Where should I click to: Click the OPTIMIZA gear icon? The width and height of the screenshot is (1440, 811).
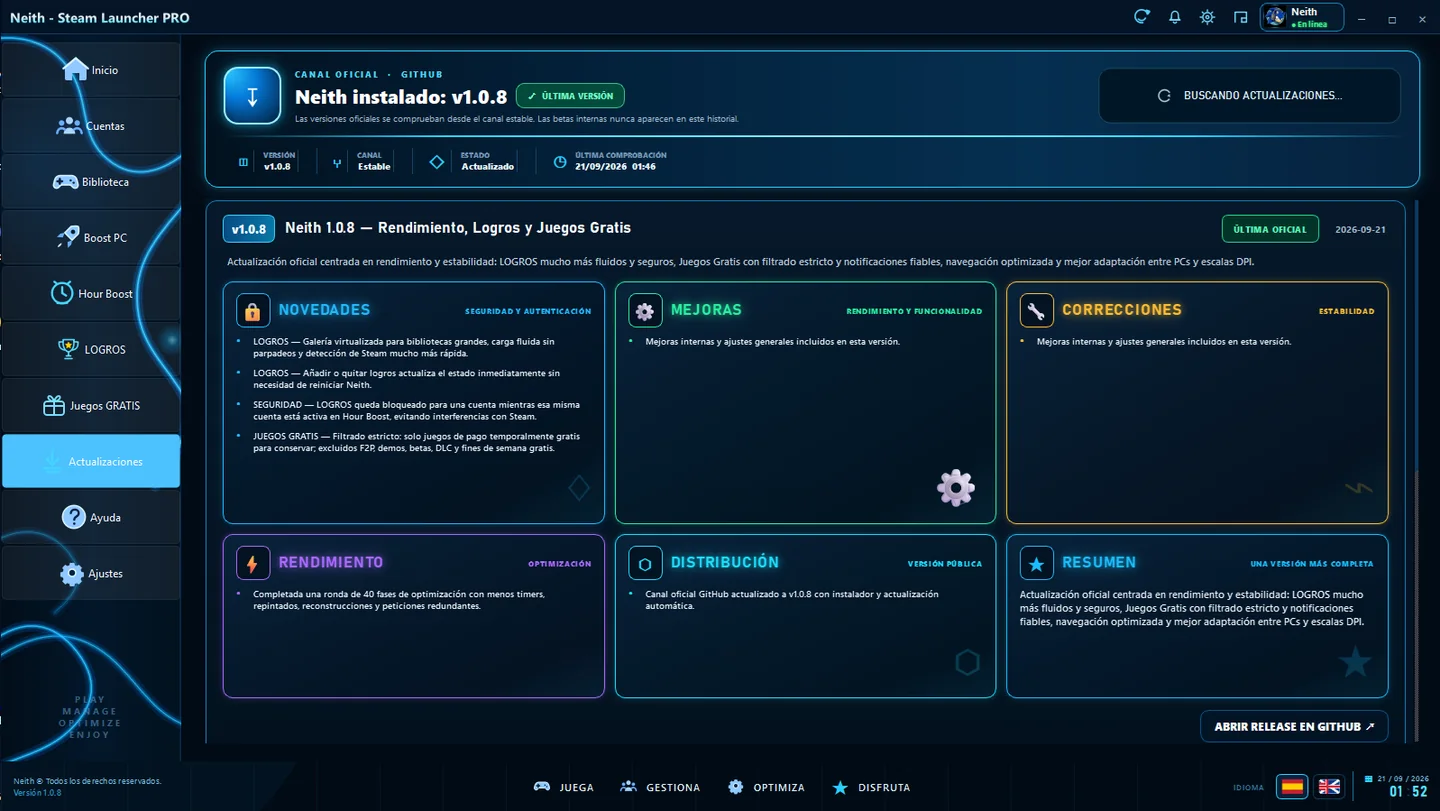[x=735, y=787]
